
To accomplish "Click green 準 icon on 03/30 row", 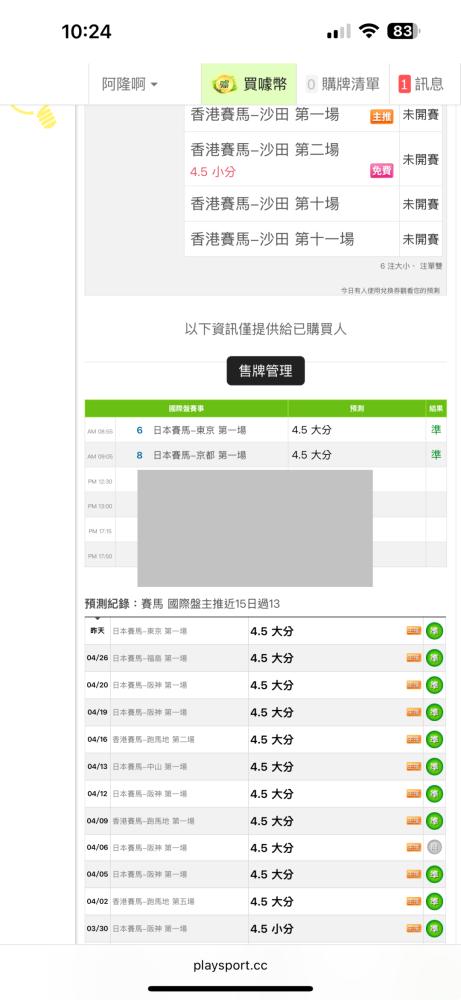I will pos(434,929).
